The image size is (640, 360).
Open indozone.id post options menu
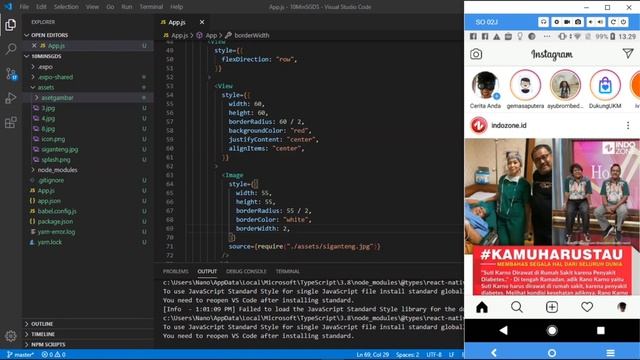(628, 125)
